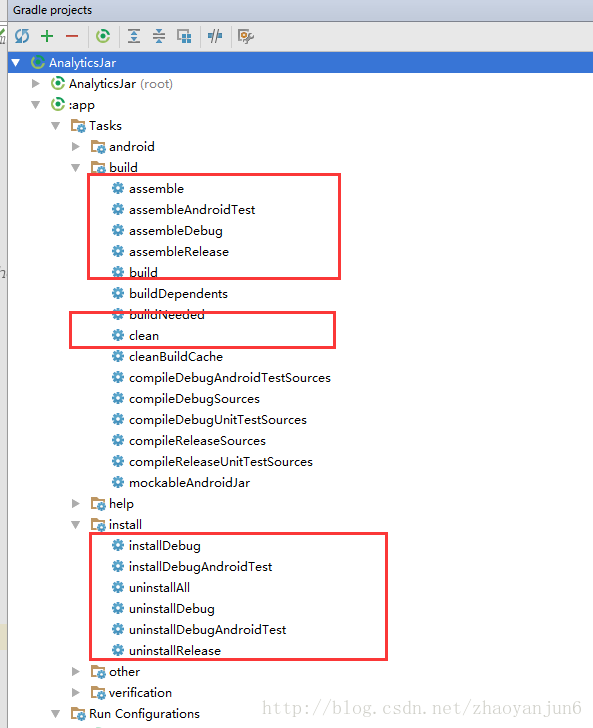Select the android folder
593x728 pixels.
pyautogui.click(x=131, y=147)
